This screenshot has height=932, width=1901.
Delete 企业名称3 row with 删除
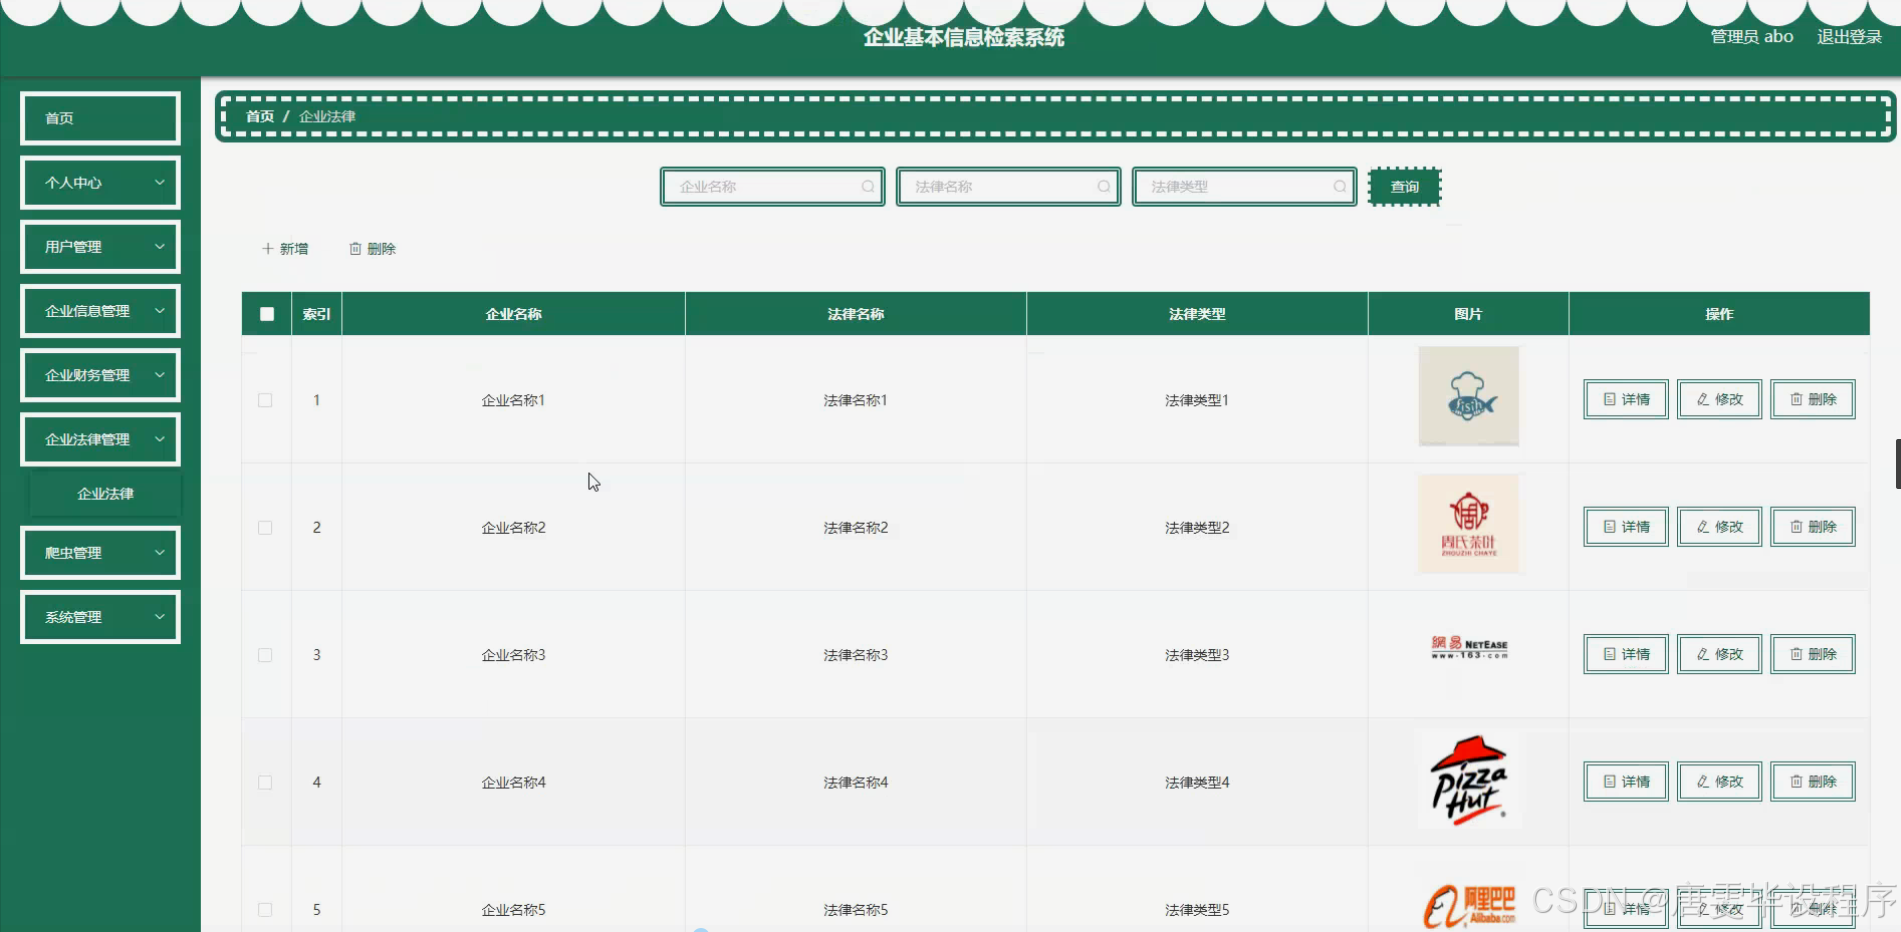click(x=1813, y=654)
